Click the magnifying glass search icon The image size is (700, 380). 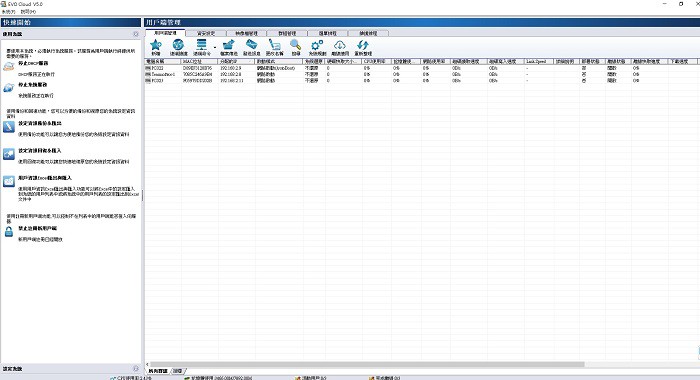click(296, 45)
